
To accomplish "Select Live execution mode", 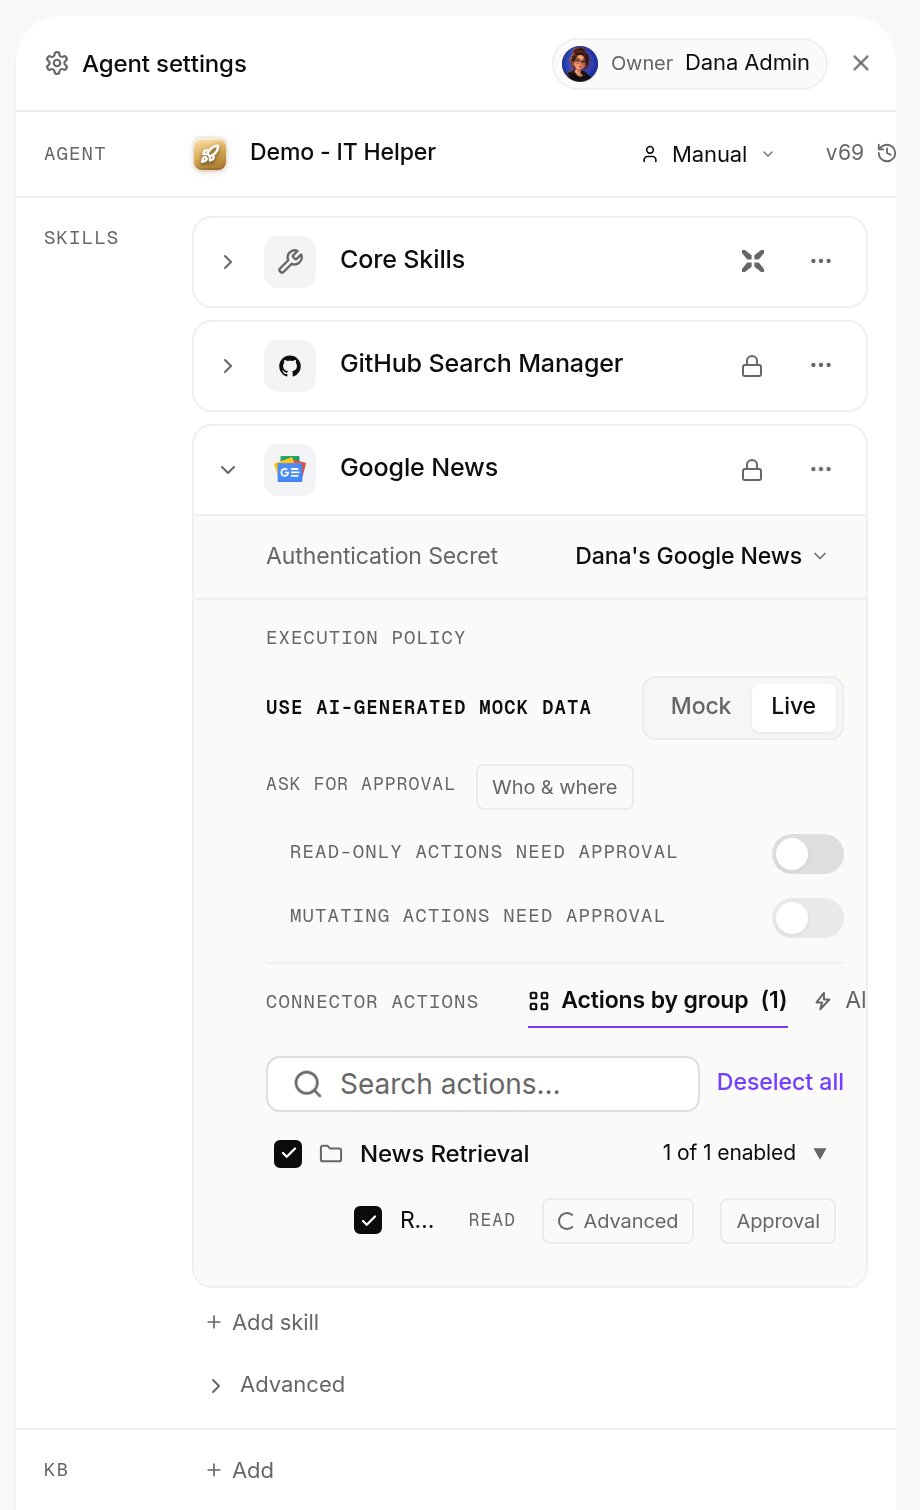I will pos(794,707).
